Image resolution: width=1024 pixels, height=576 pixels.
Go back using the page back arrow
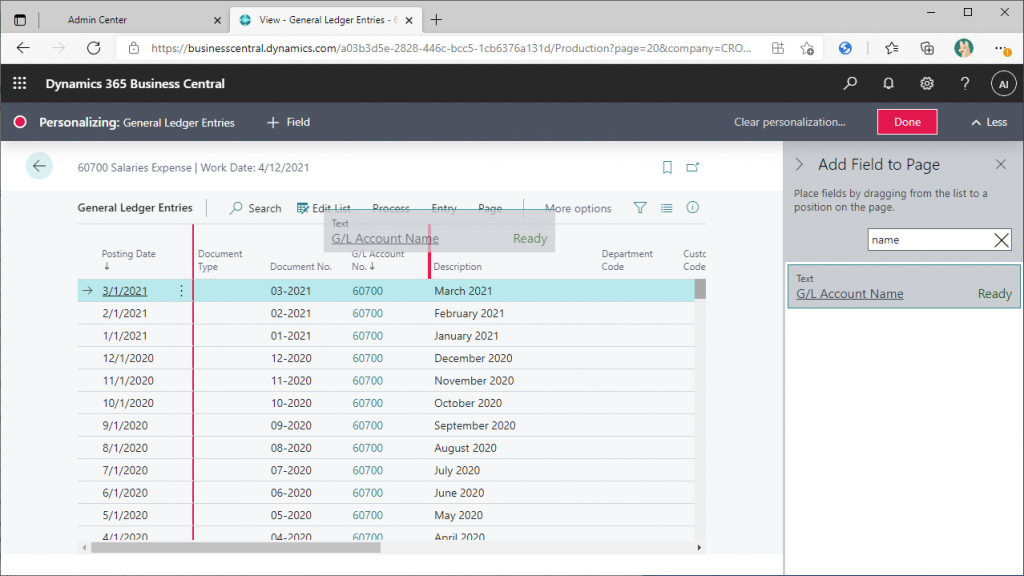39,166
